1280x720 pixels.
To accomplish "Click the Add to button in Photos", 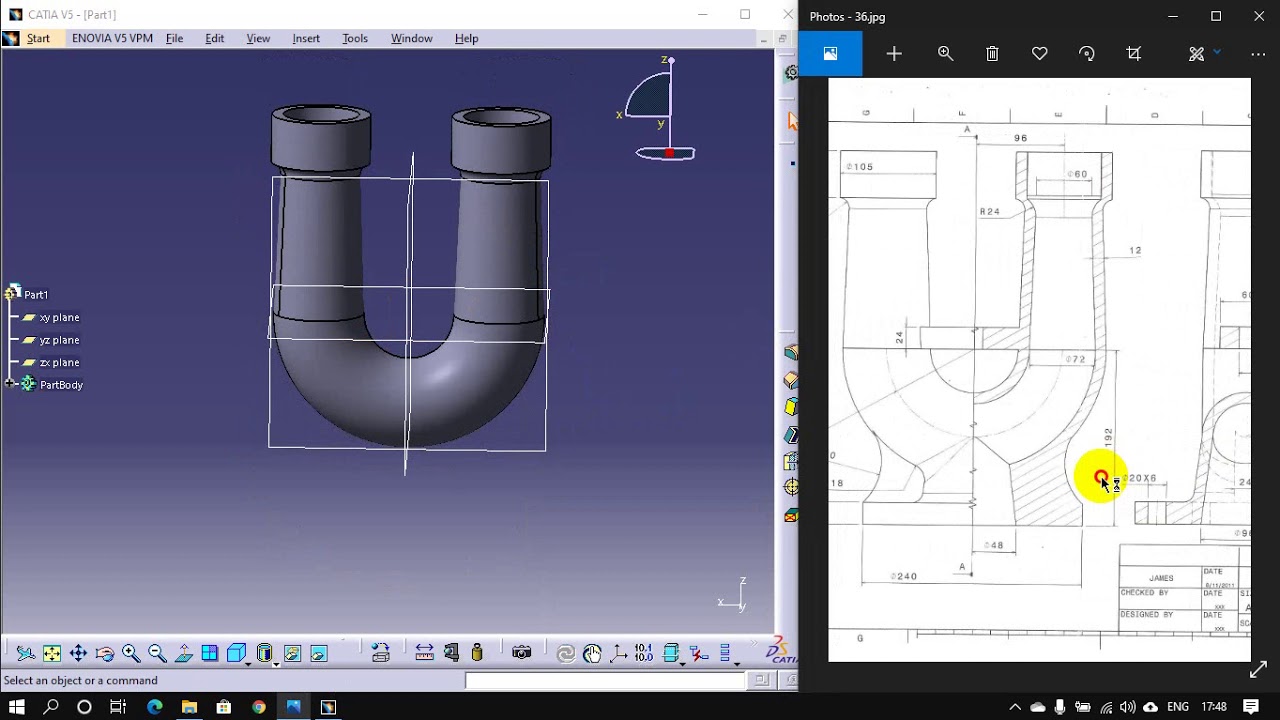I will (894, 54).
